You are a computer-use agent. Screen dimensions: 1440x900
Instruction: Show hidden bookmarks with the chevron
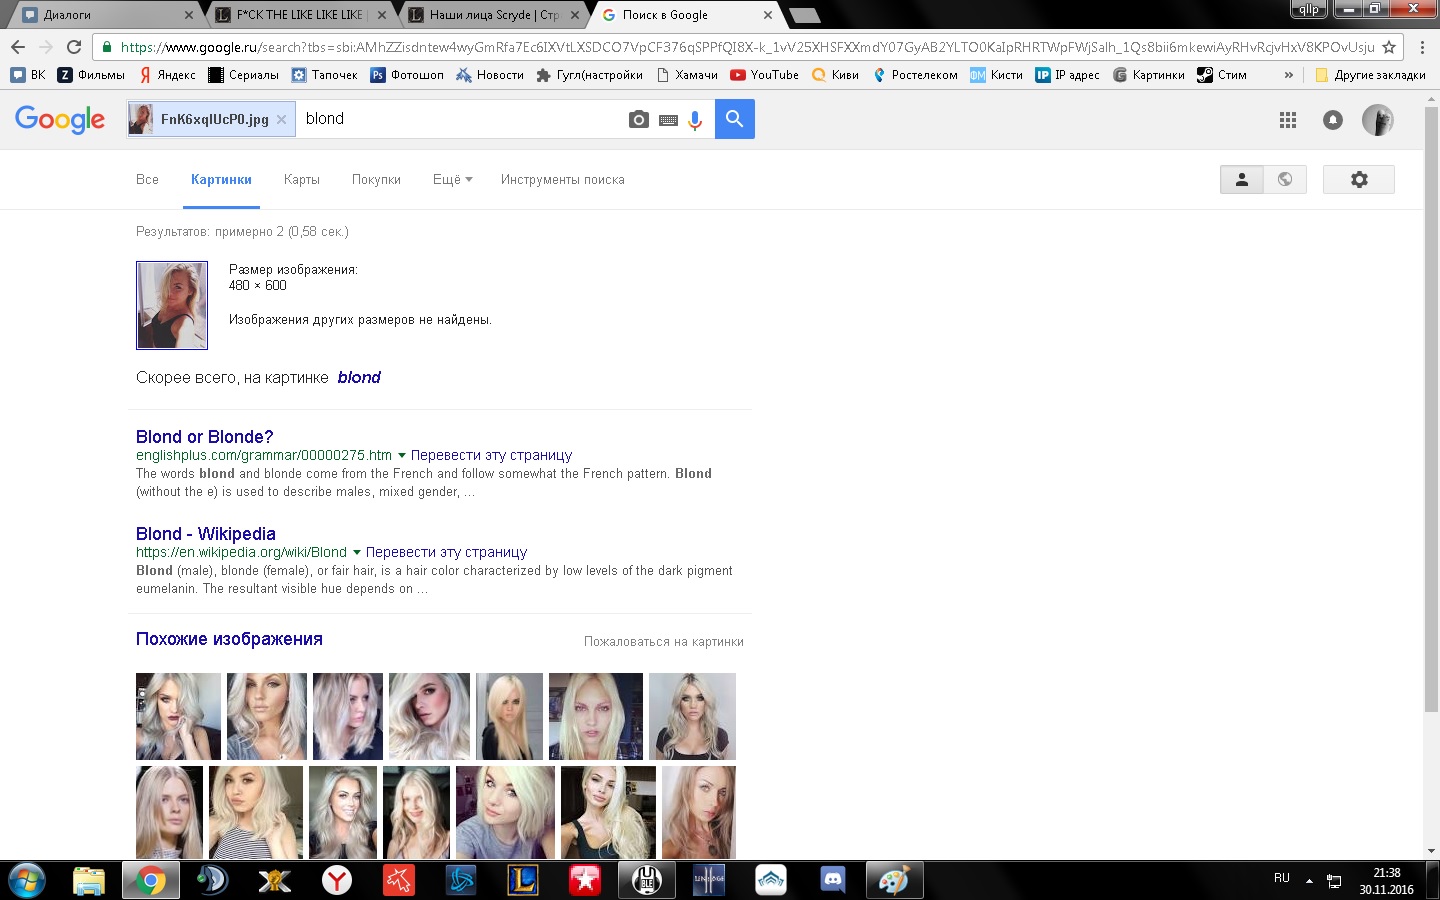pos(1288,75)
